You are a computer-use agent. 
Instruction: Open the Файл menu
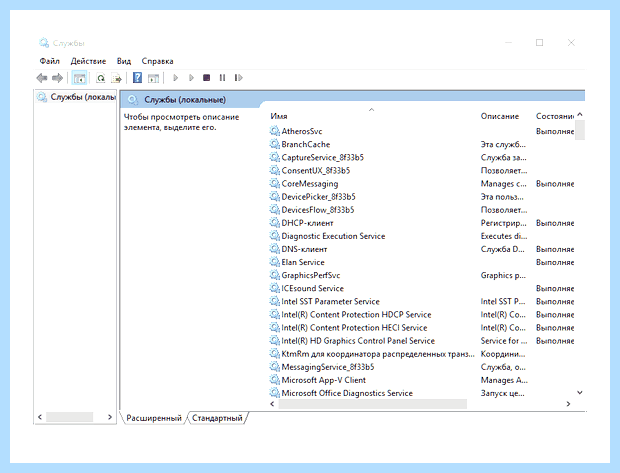pos(49,61)
